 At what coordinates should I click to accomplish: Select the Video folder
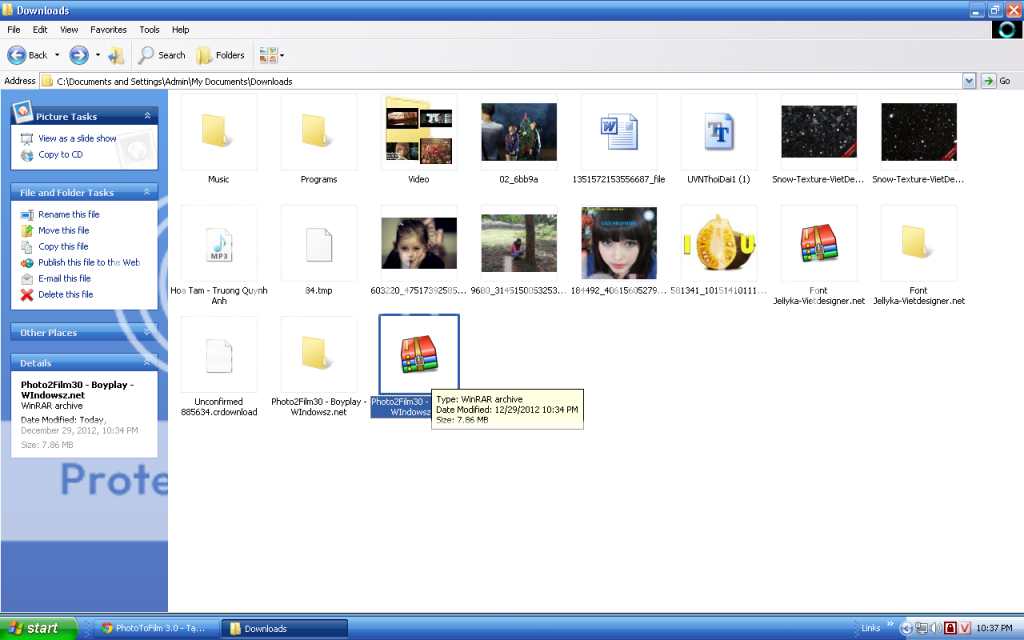tap(419, 138)
